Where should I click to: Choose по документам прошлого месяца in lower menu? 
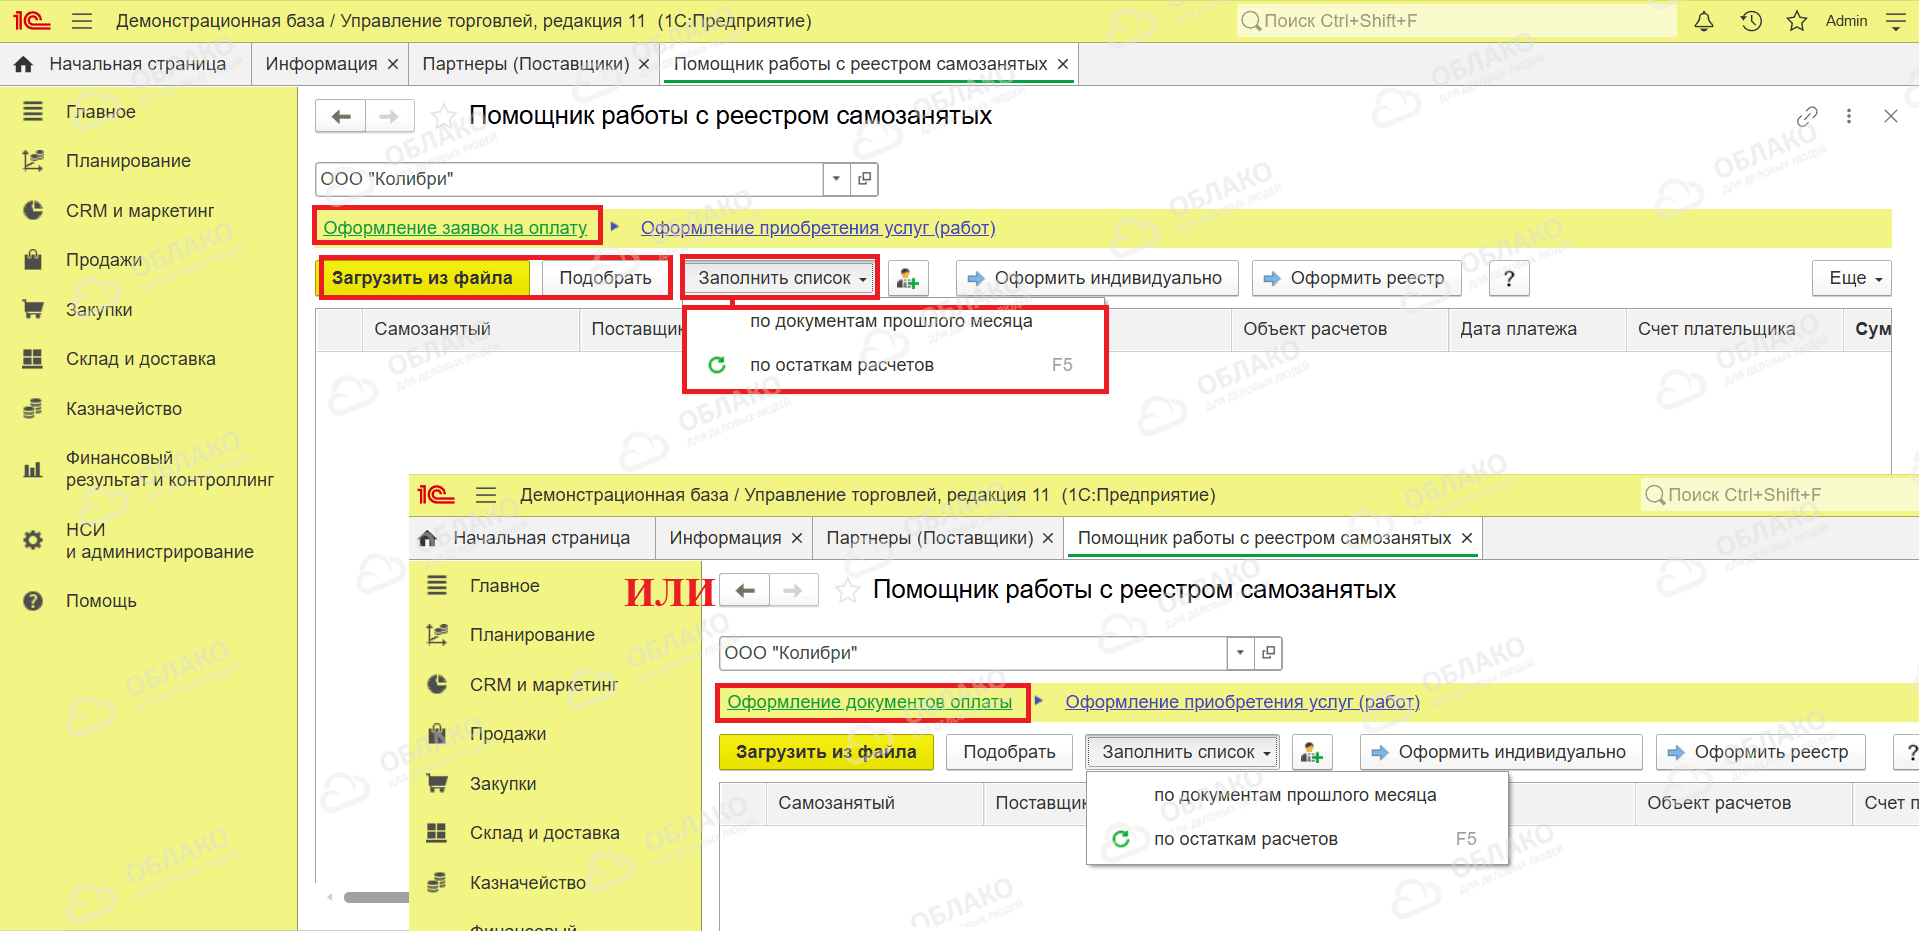point(1295,795)
